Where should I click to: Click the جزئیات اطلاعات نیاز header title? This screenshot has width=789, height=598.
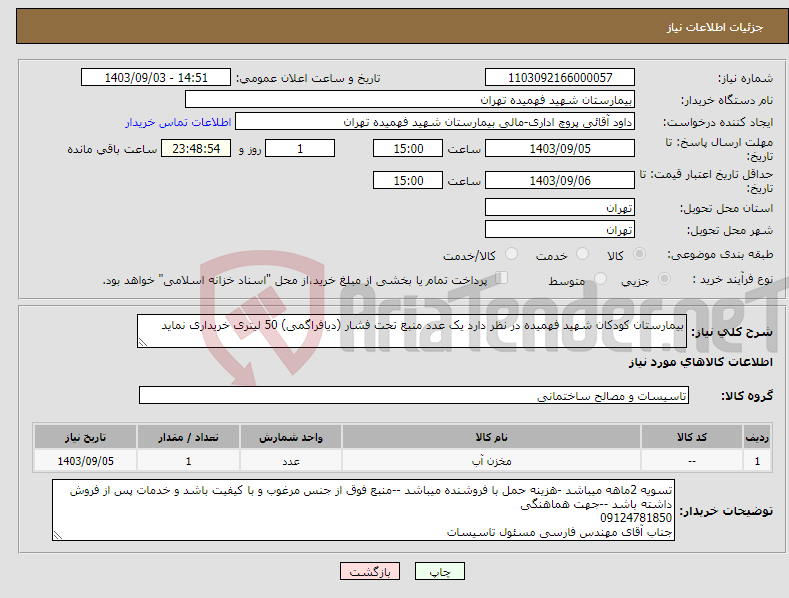pos(715,27)
